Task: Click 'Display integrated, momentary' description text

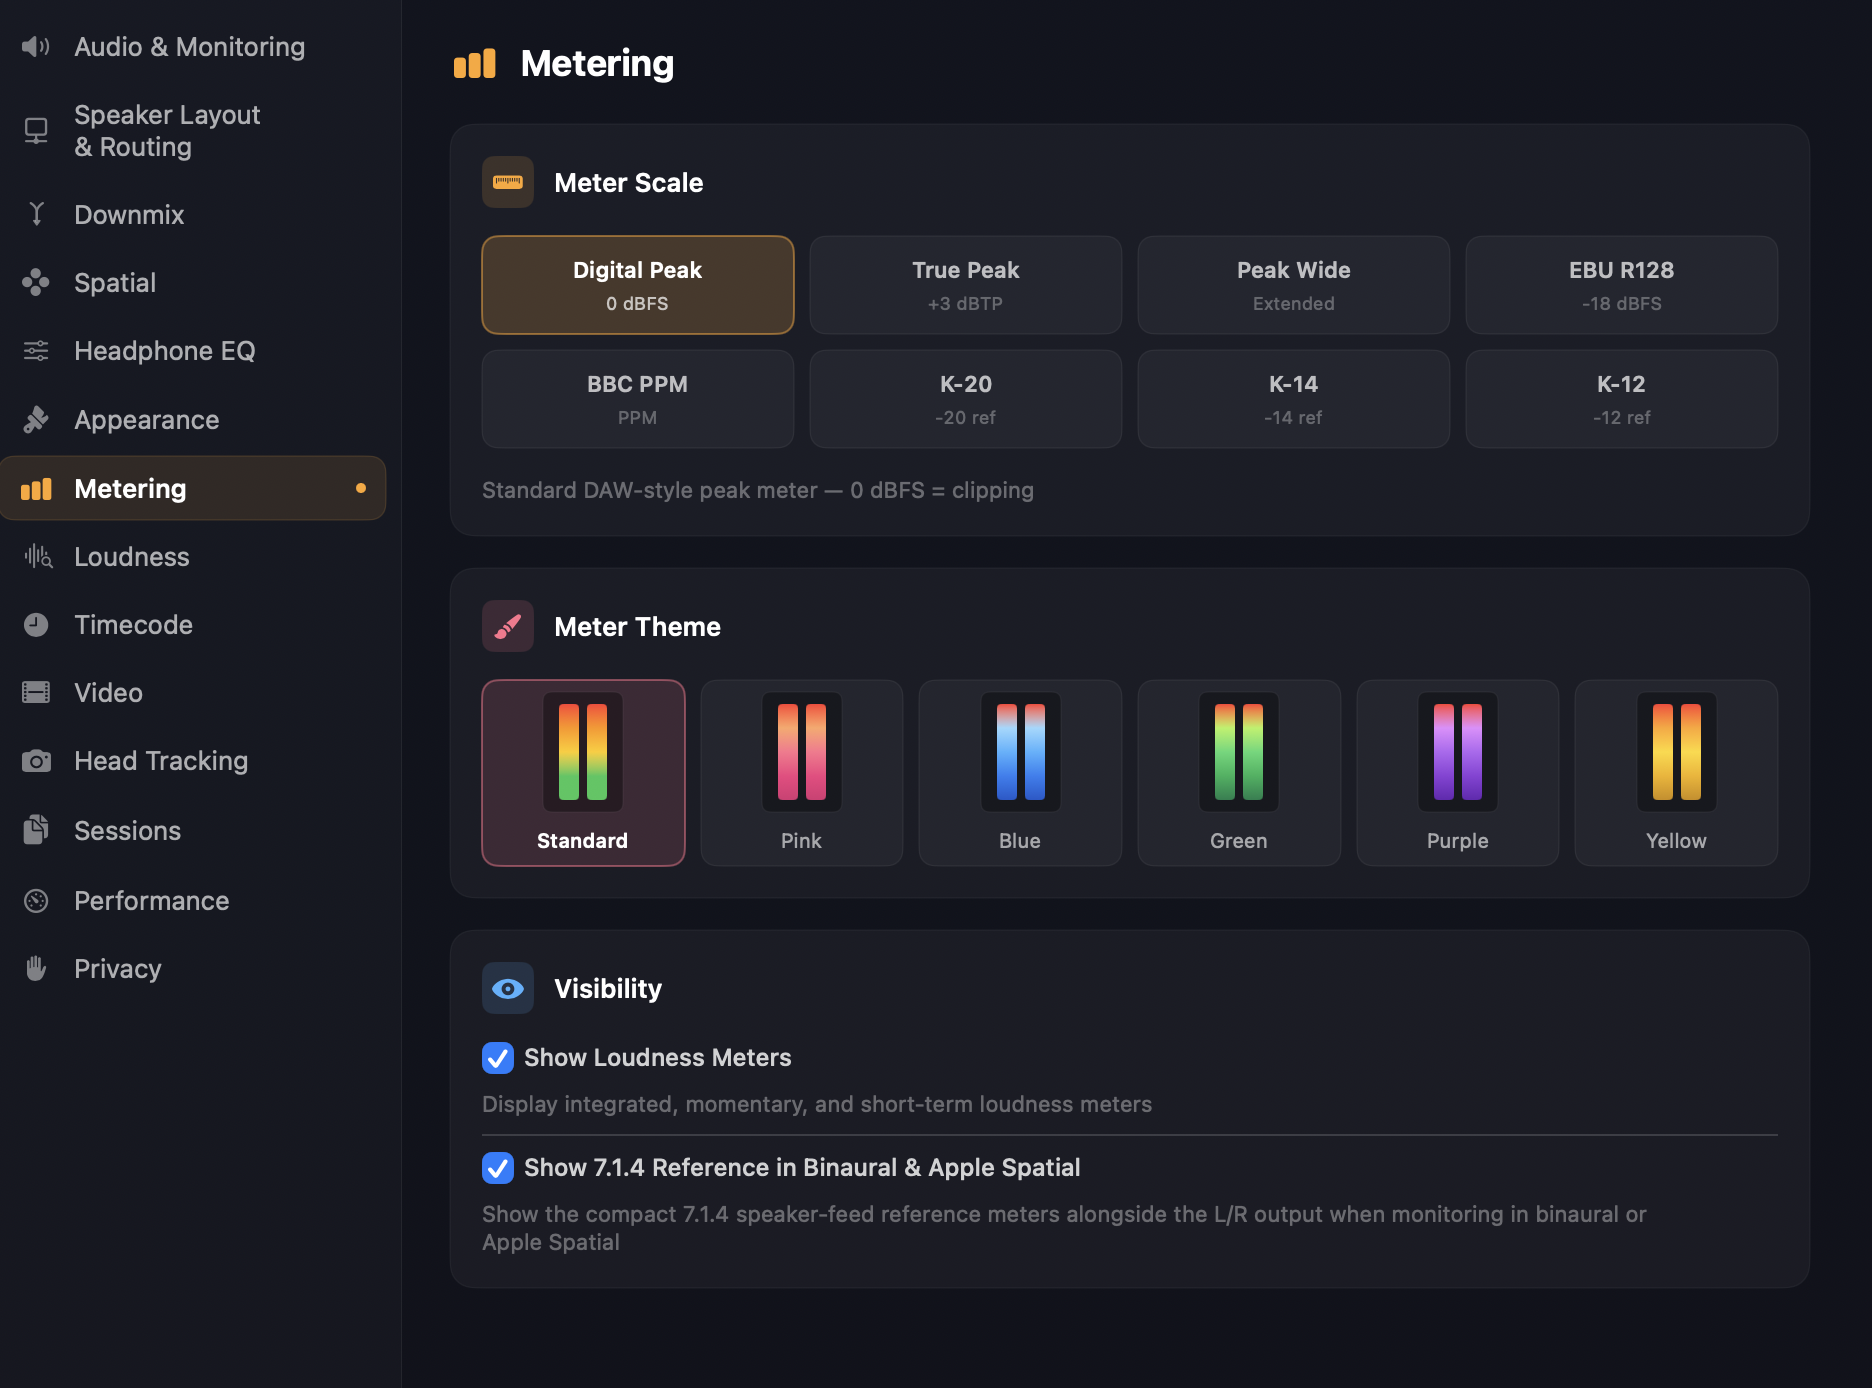Action: click(x=817, y=1104)
